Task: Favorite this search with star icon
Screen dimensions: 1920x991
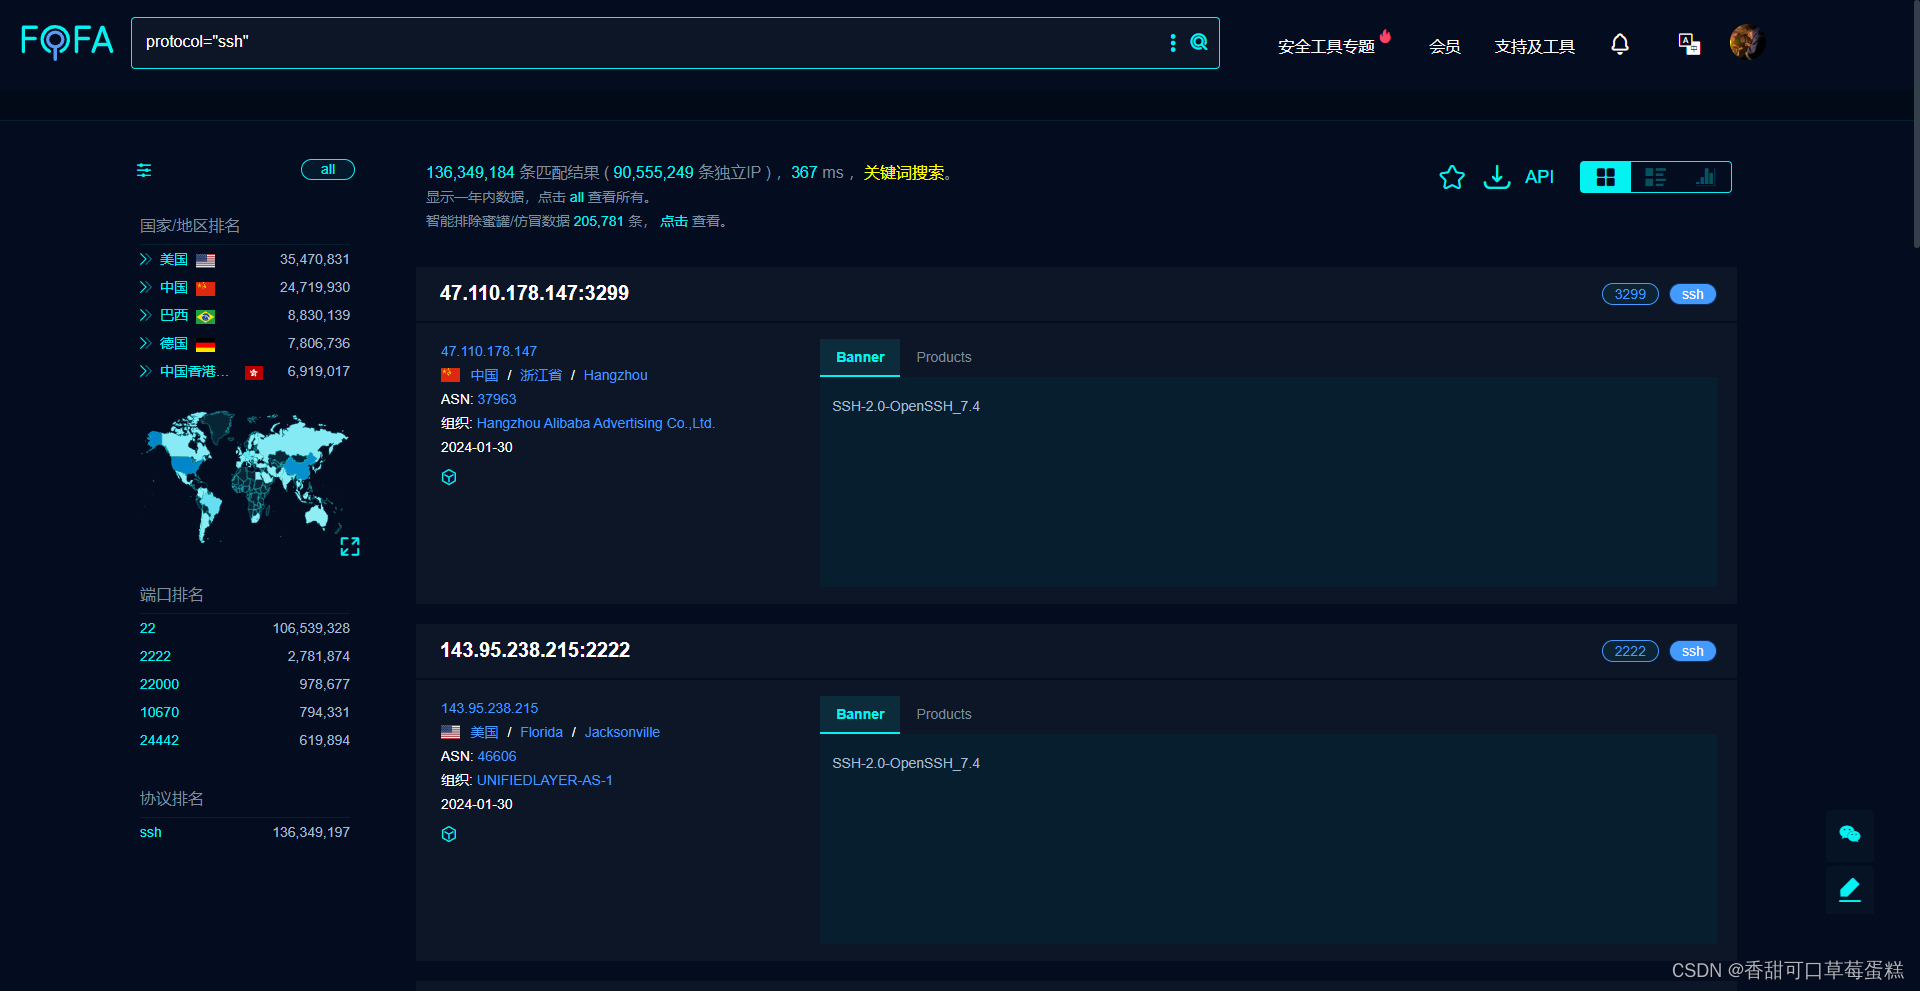Action: [x=1452, y=177]
